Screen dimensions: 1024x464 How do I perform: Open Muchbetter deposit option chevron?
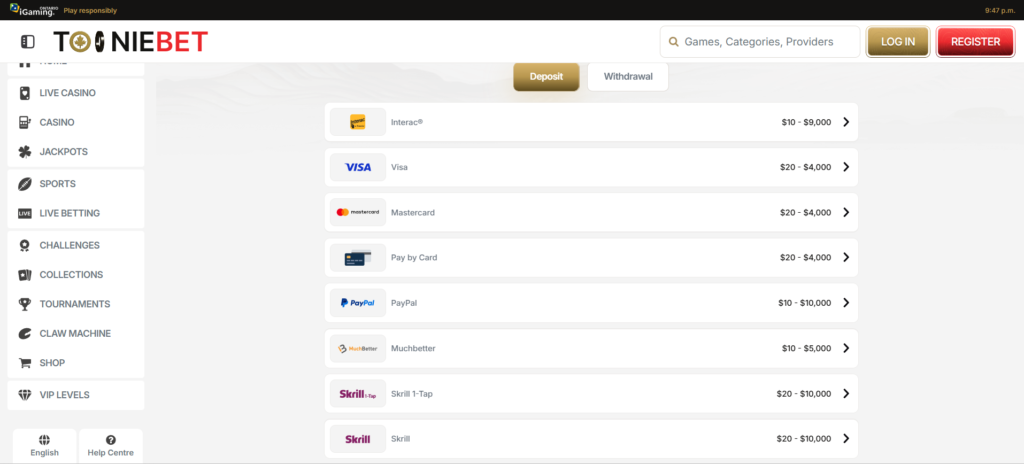point(845,348)
